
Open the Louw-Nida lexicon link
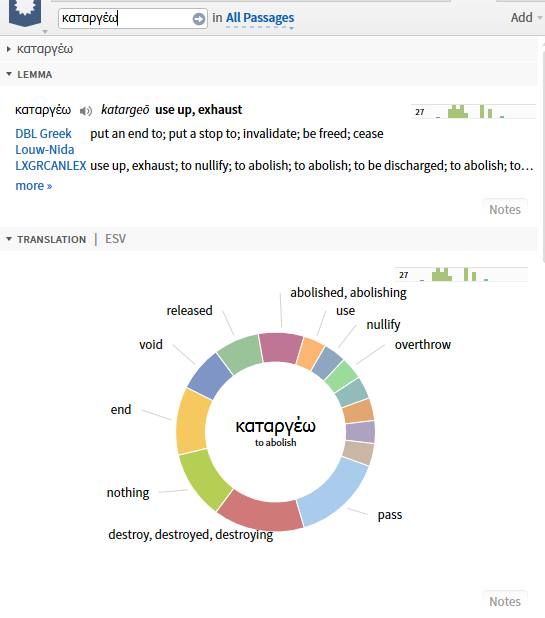[45, 150]
